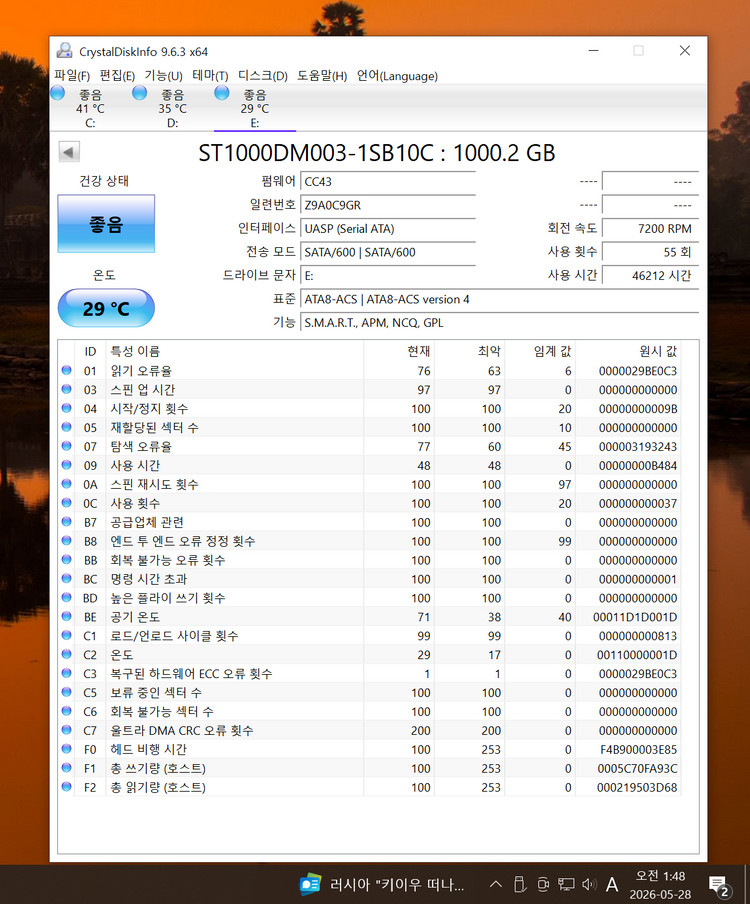Viewport: 750px width, 904px height.
Task: Click the status dot for 로드/언로드 사이클 횟수
Action: (66, 635)
